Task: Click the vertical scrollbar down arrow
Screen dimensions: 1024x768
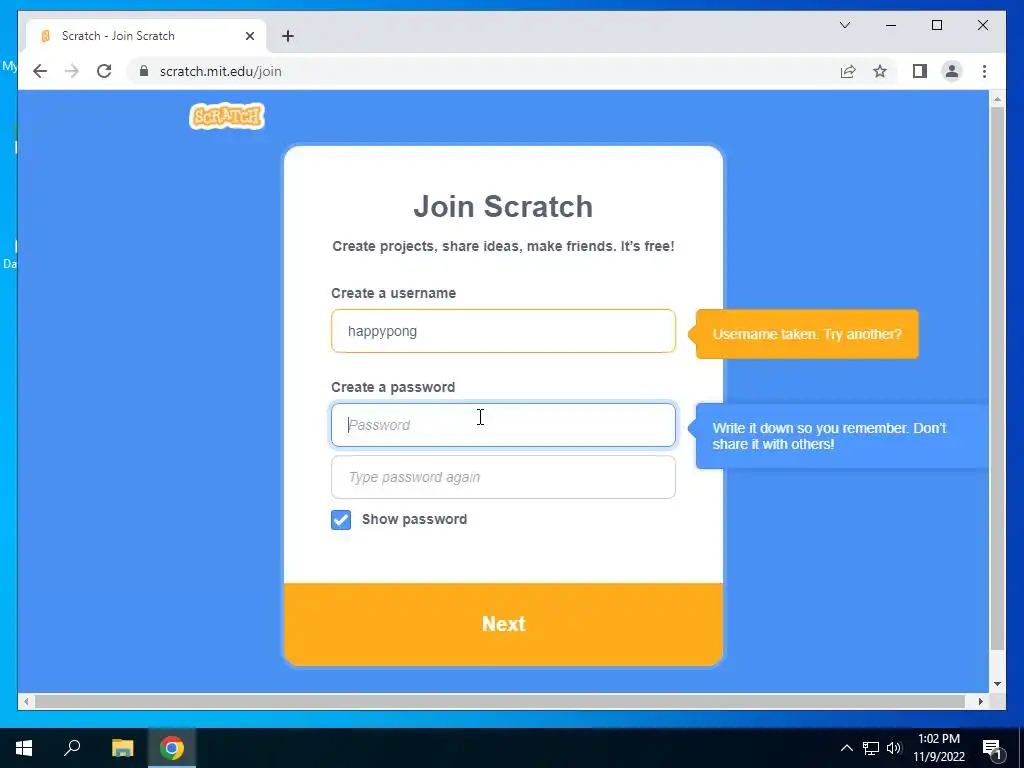Action: pyautogui.click(x=997, y=684)
